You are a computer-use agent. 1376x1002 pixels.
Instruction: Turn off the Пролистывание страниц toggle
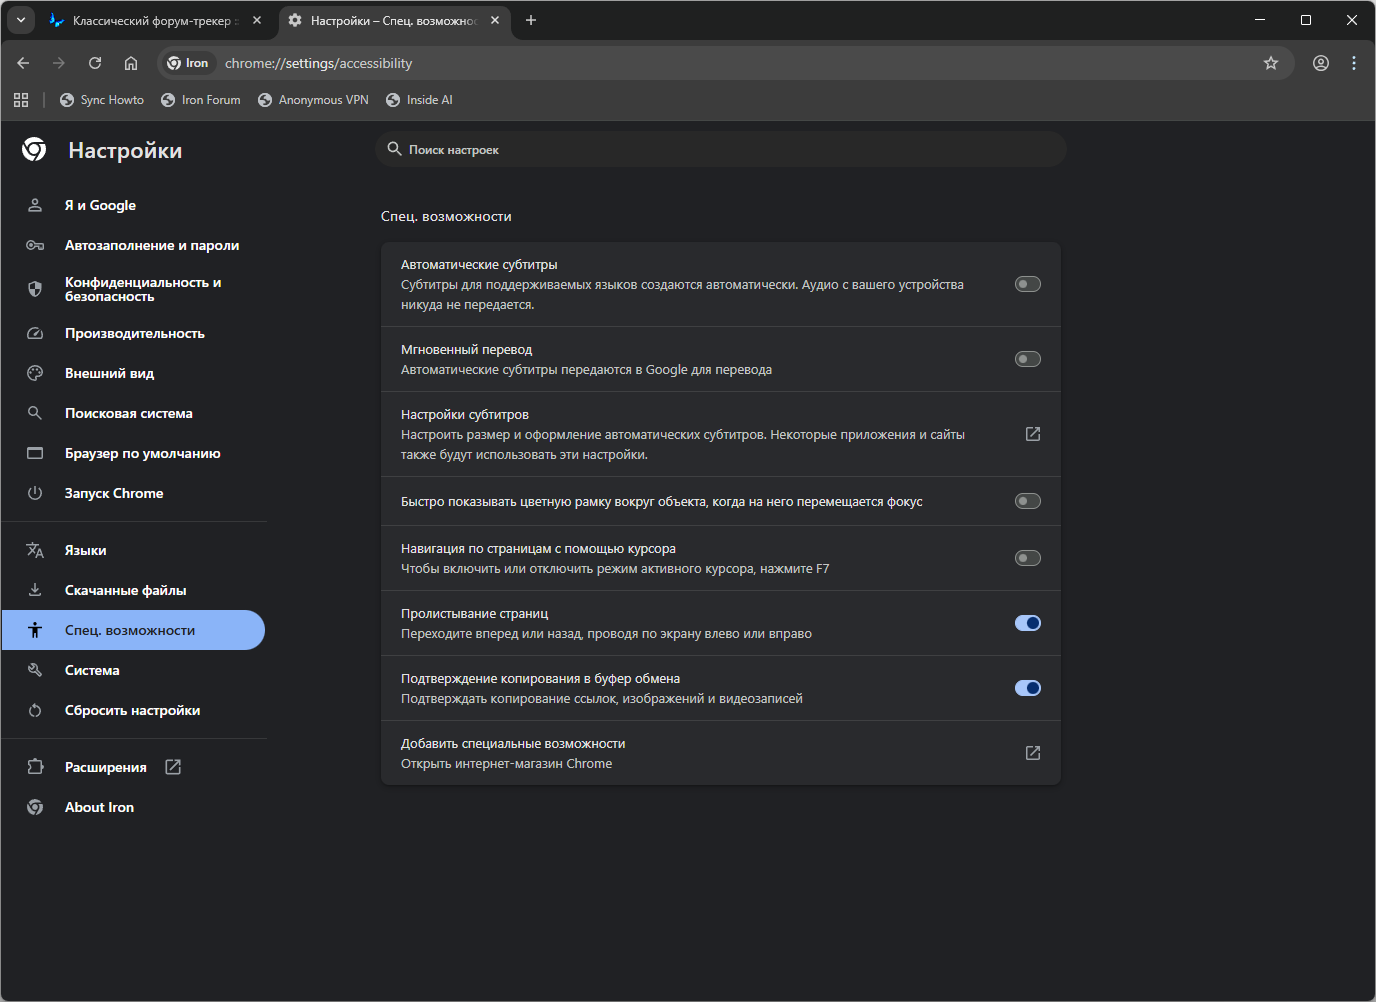click(x=1027, y=623)
